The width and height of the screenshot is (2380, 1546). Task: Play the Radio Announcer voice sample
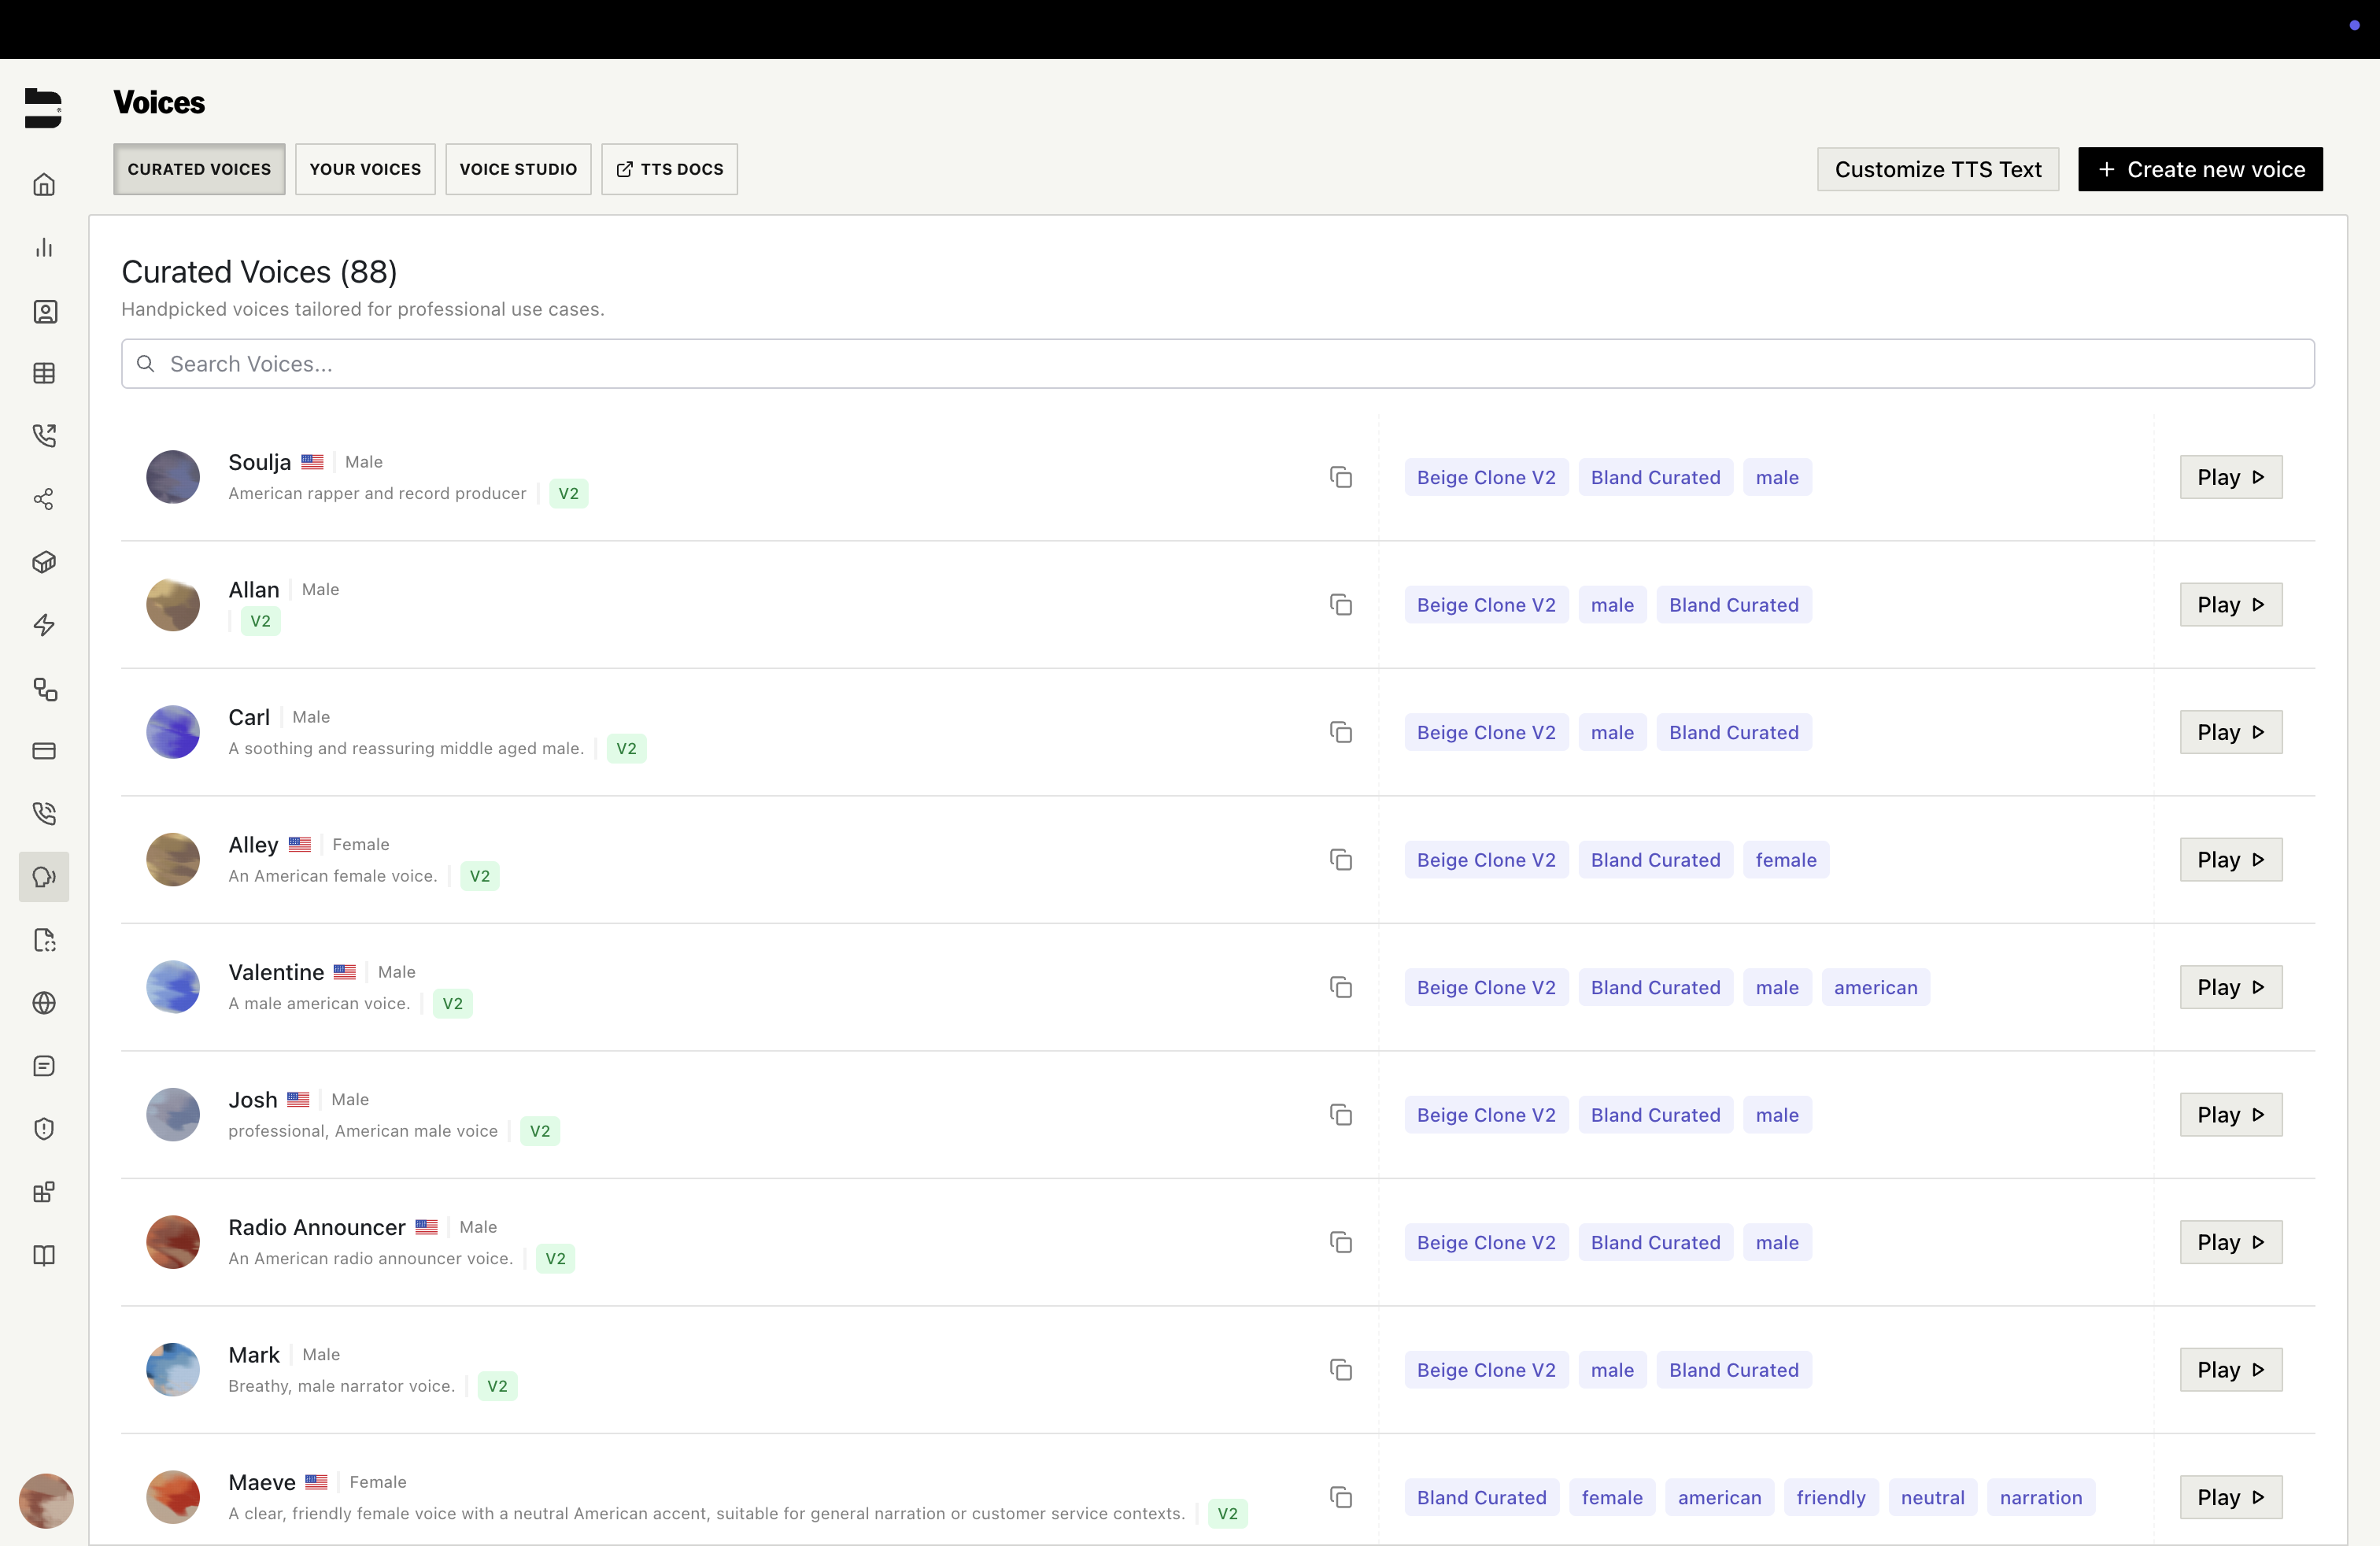coord(2230,1242)
